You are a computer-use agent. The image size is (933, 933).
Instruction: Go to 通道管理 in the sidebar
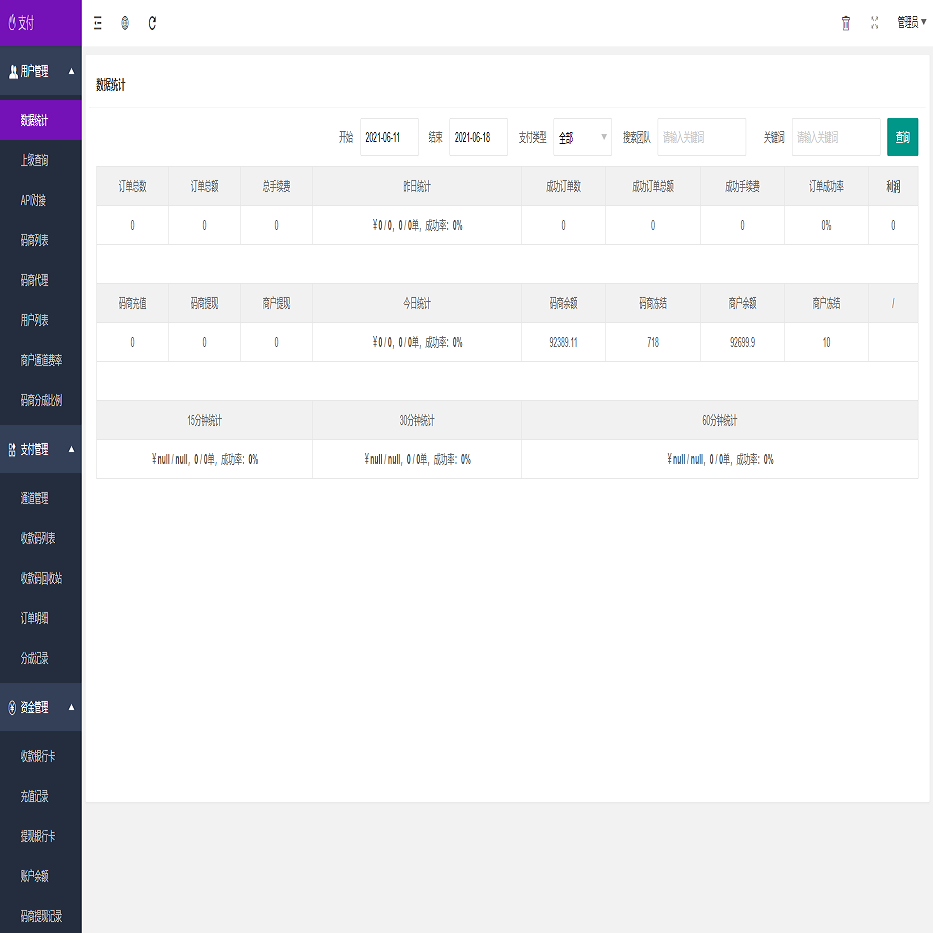coord(35,498)
